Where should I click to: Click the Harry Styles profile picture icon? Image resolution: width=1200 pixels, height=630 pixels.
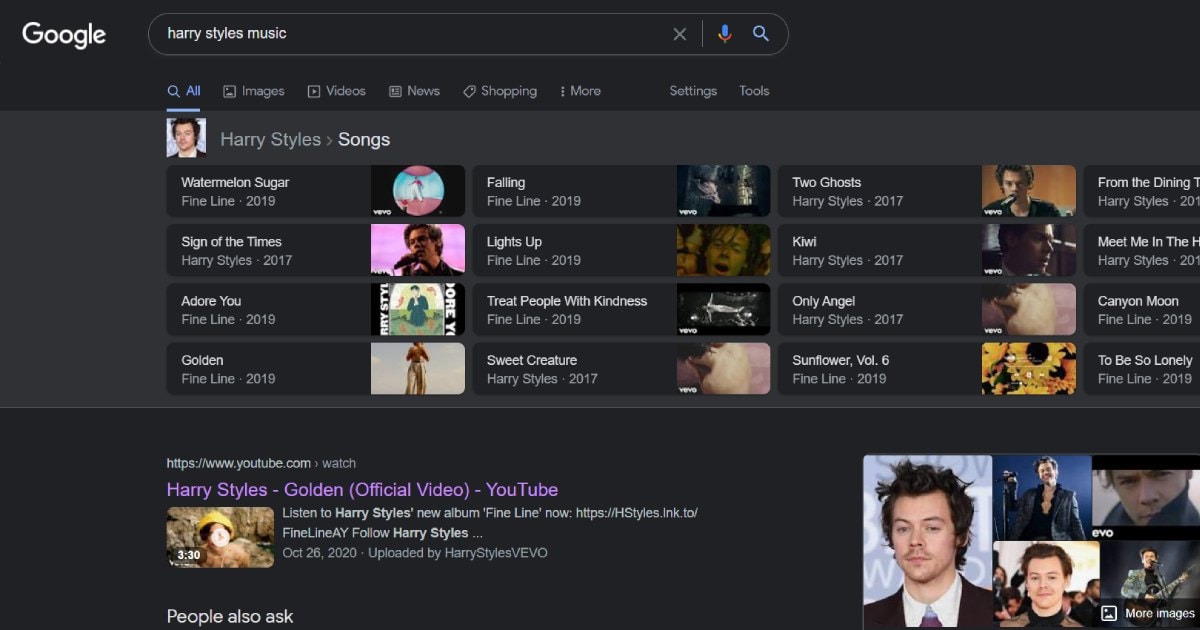pyautogui.click(x=186, y=138)
